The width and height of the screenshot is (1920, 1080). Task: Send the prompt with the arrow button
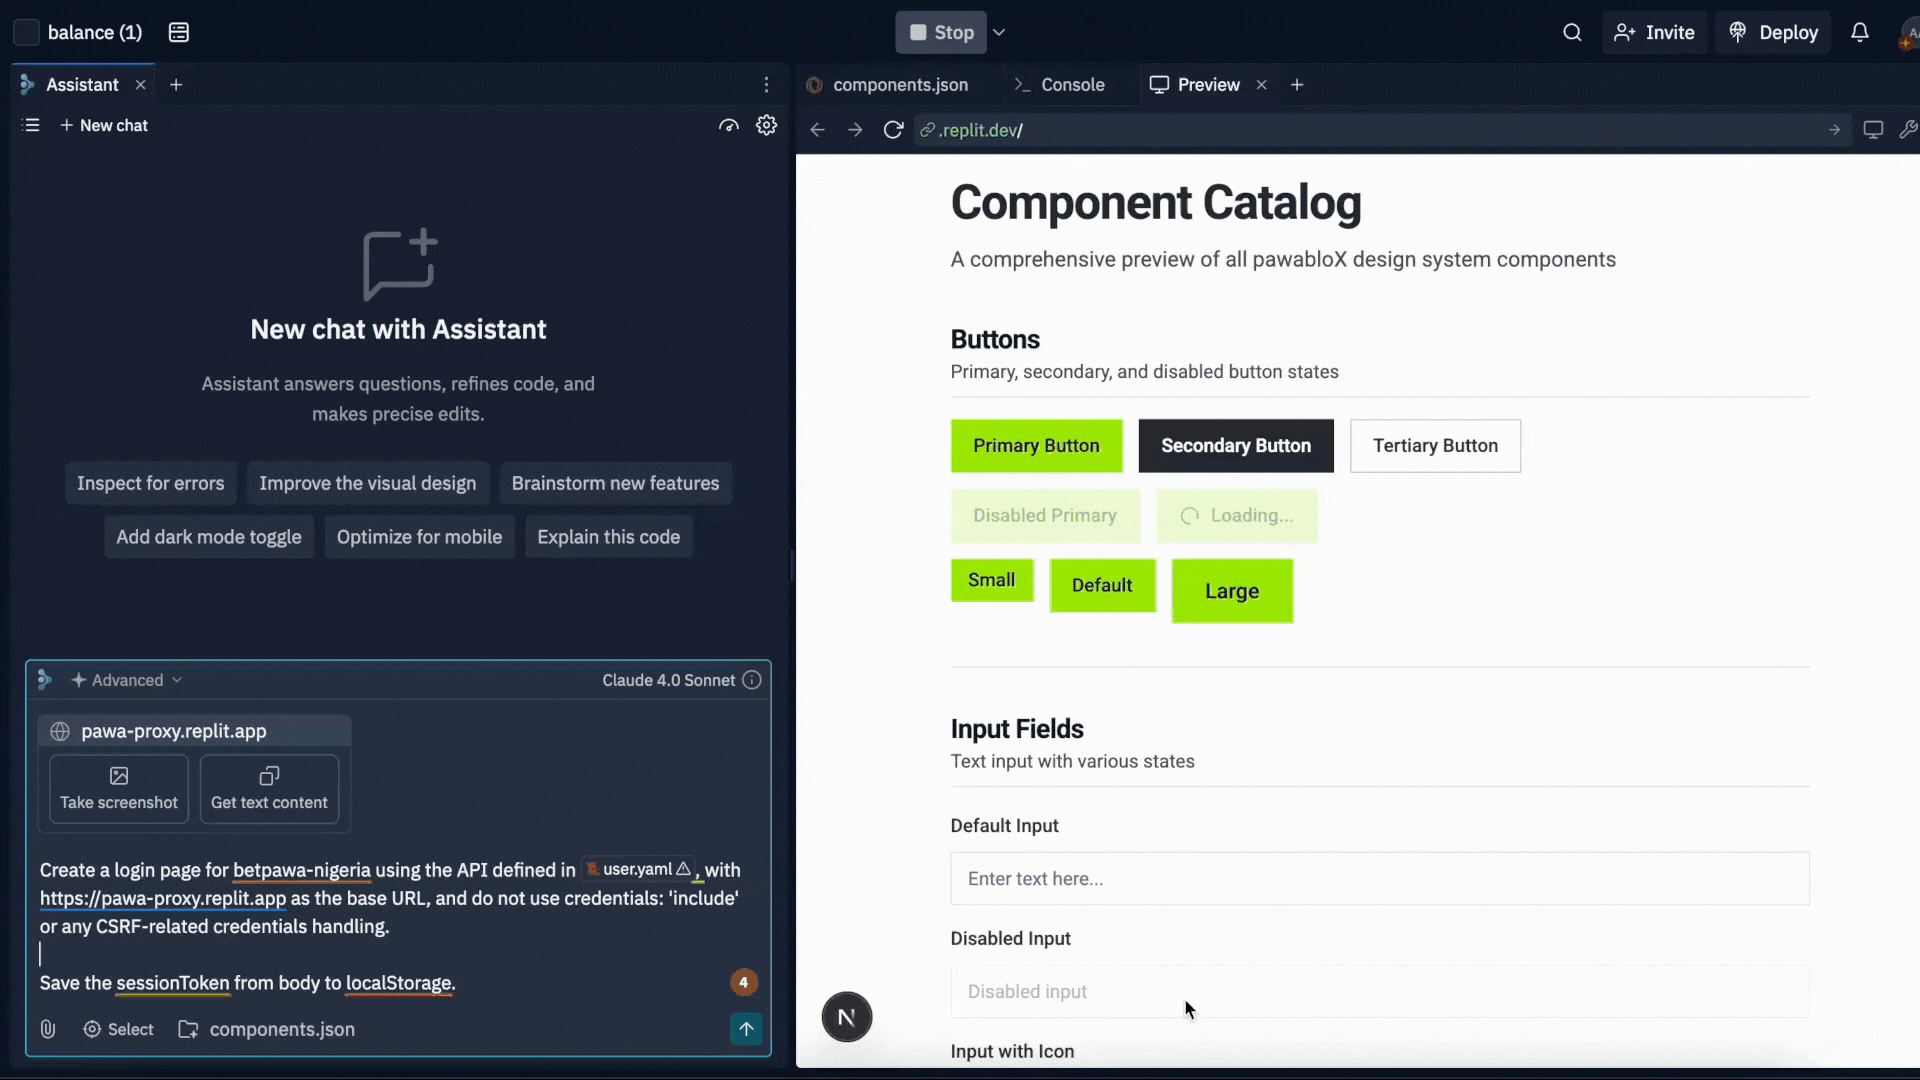coord(746,1028)
